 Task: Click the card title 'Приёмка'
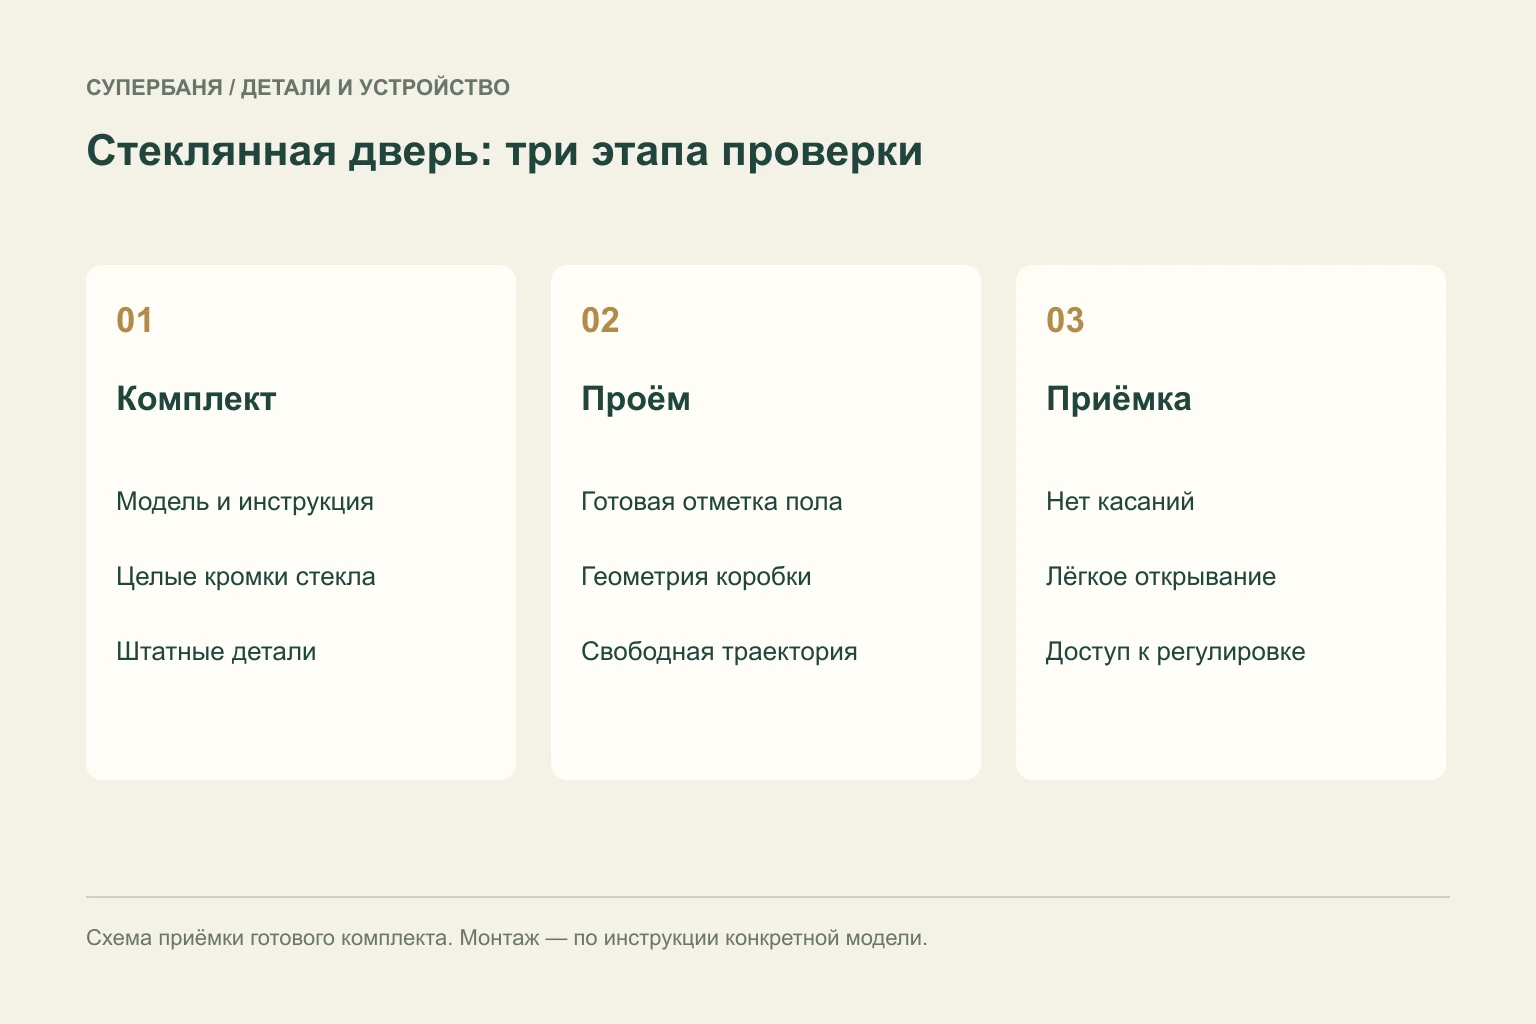tap(1119, 399)
